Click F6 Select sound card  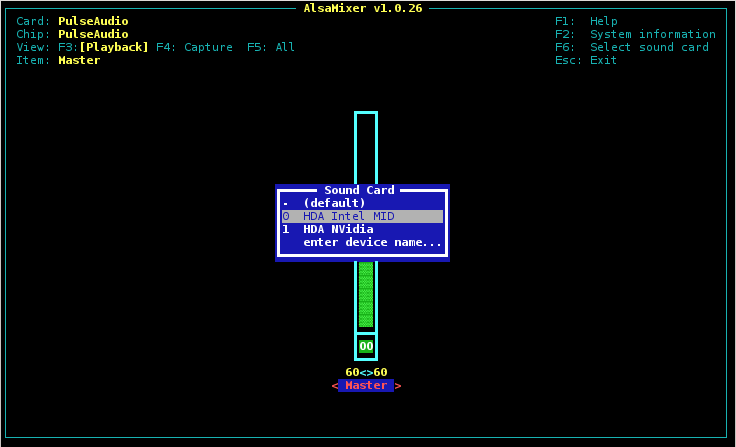pos(632,47)
